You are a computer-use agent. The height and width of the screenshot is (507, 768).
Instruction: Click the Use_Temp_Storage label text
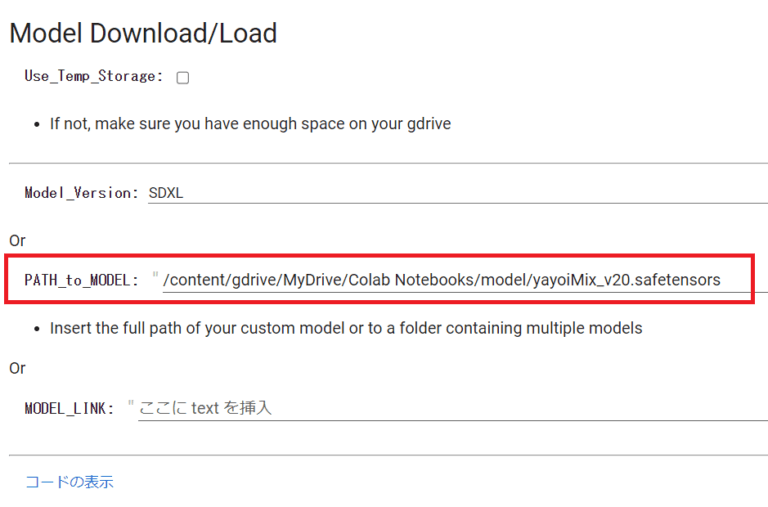(x=94, y=76)
